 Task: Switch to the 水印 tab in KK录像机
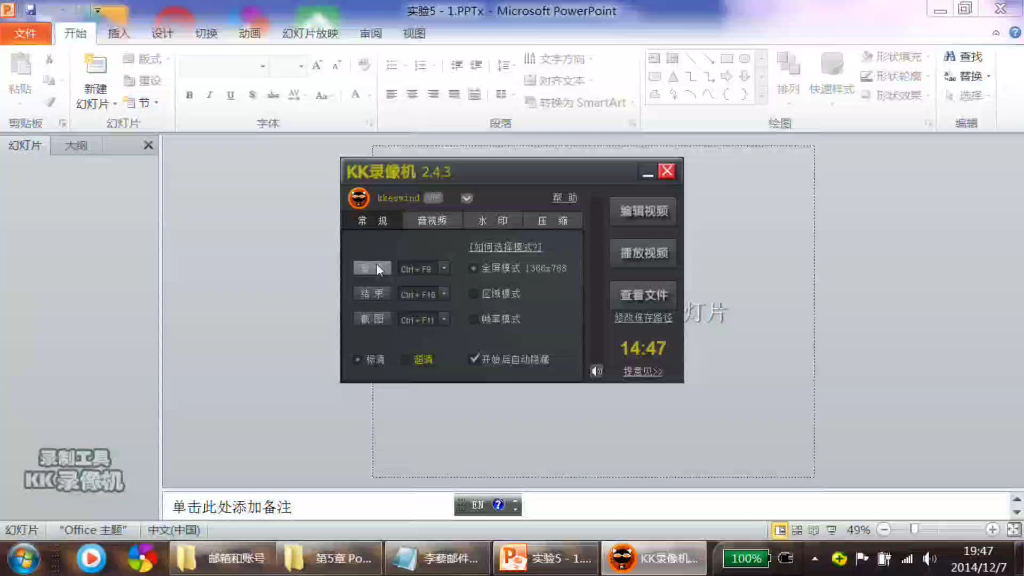click(494, 219)
